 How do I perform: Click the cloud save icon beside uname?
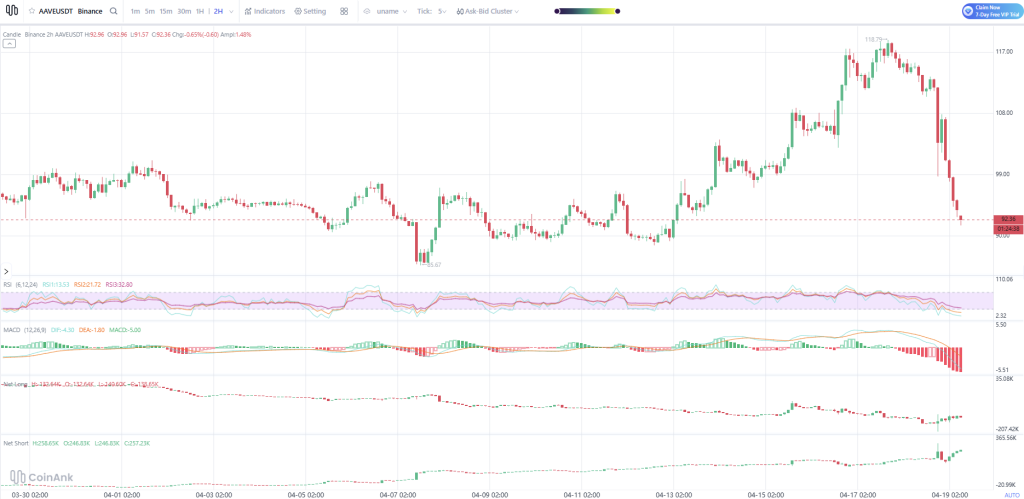tap(367, 11)
